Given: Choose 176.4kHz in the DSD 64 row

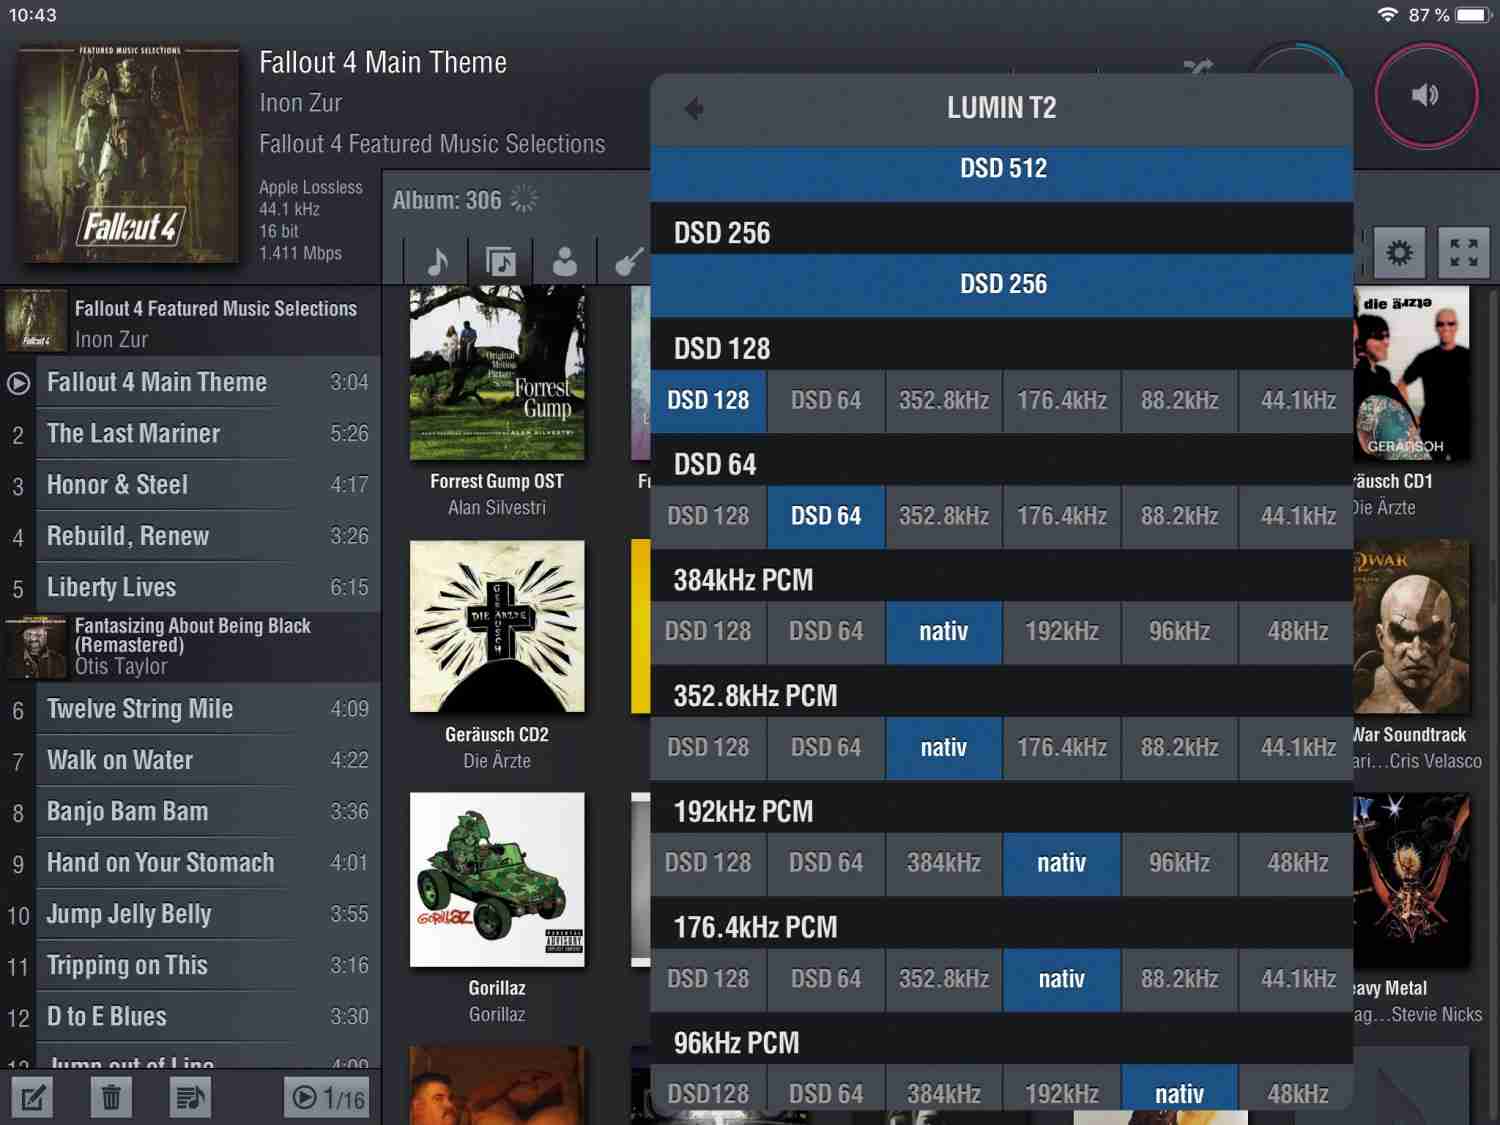Looking at the screenshot, I should [1062, 517].
